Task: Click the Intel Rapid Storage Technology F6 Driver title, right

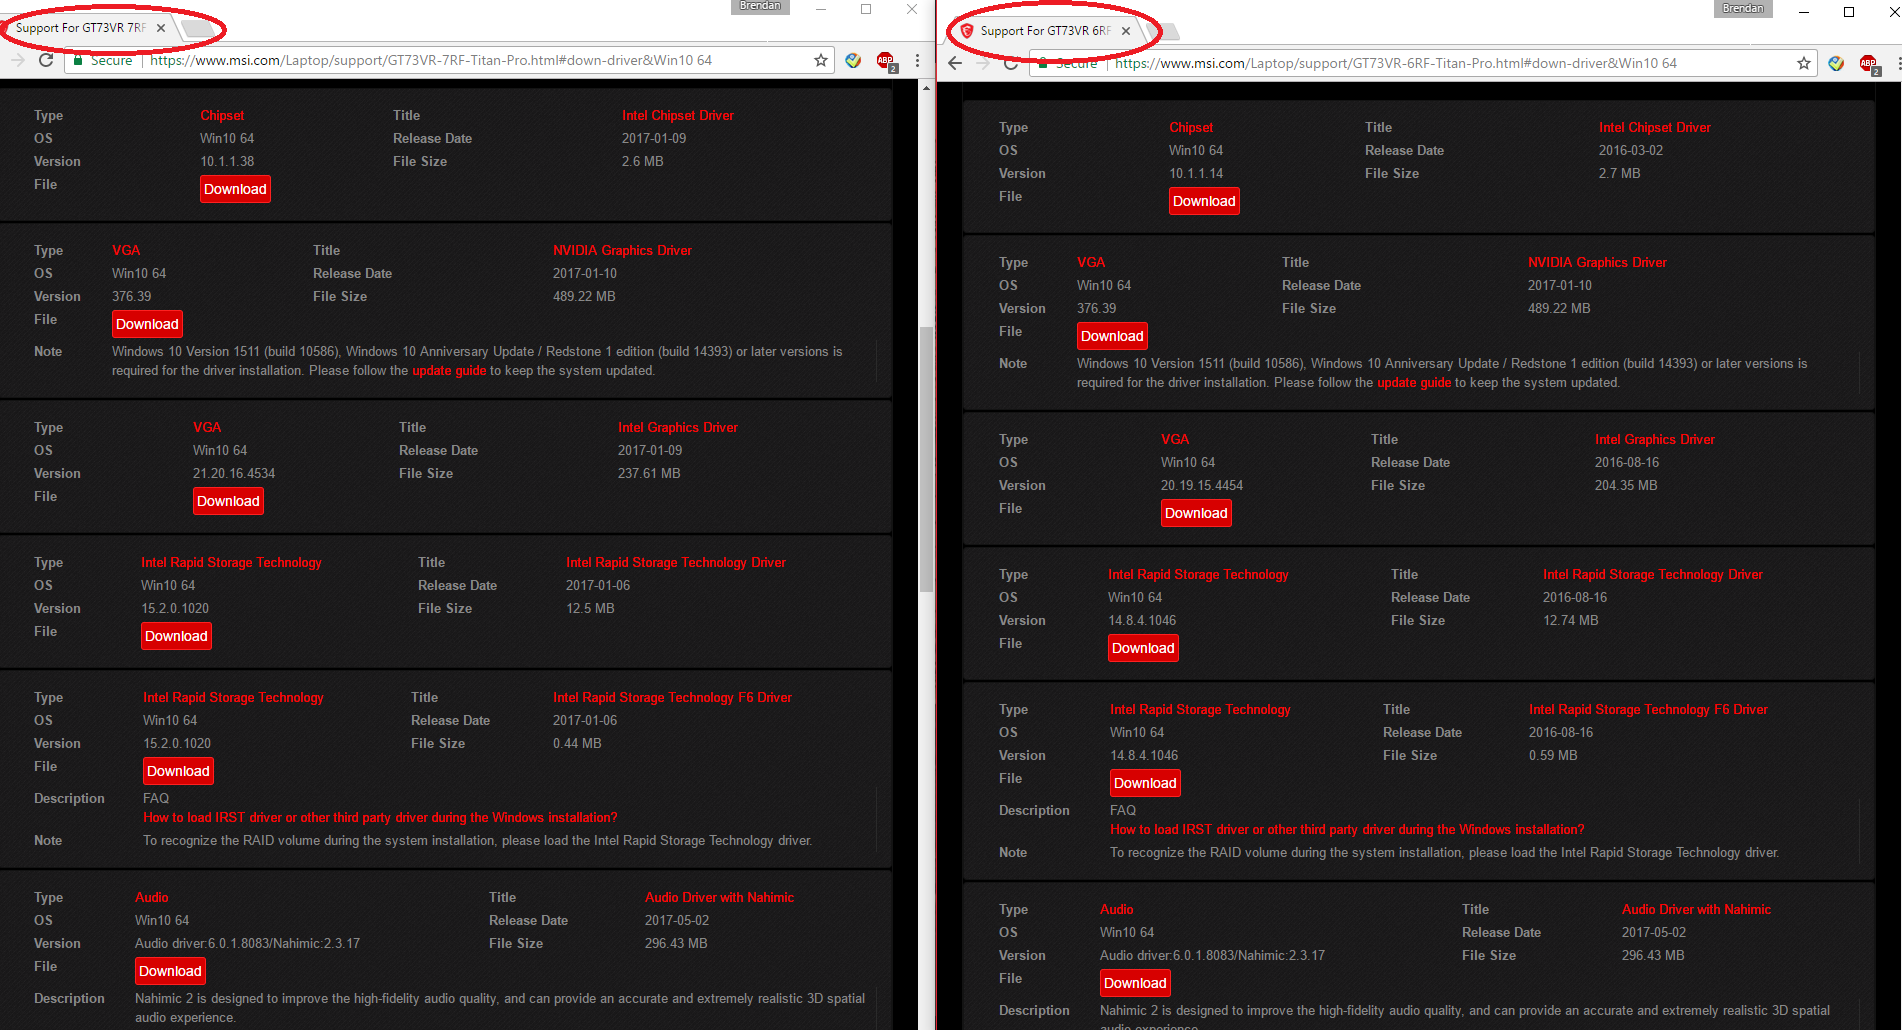Action: pyautogui.click(x=1648, y=710)
